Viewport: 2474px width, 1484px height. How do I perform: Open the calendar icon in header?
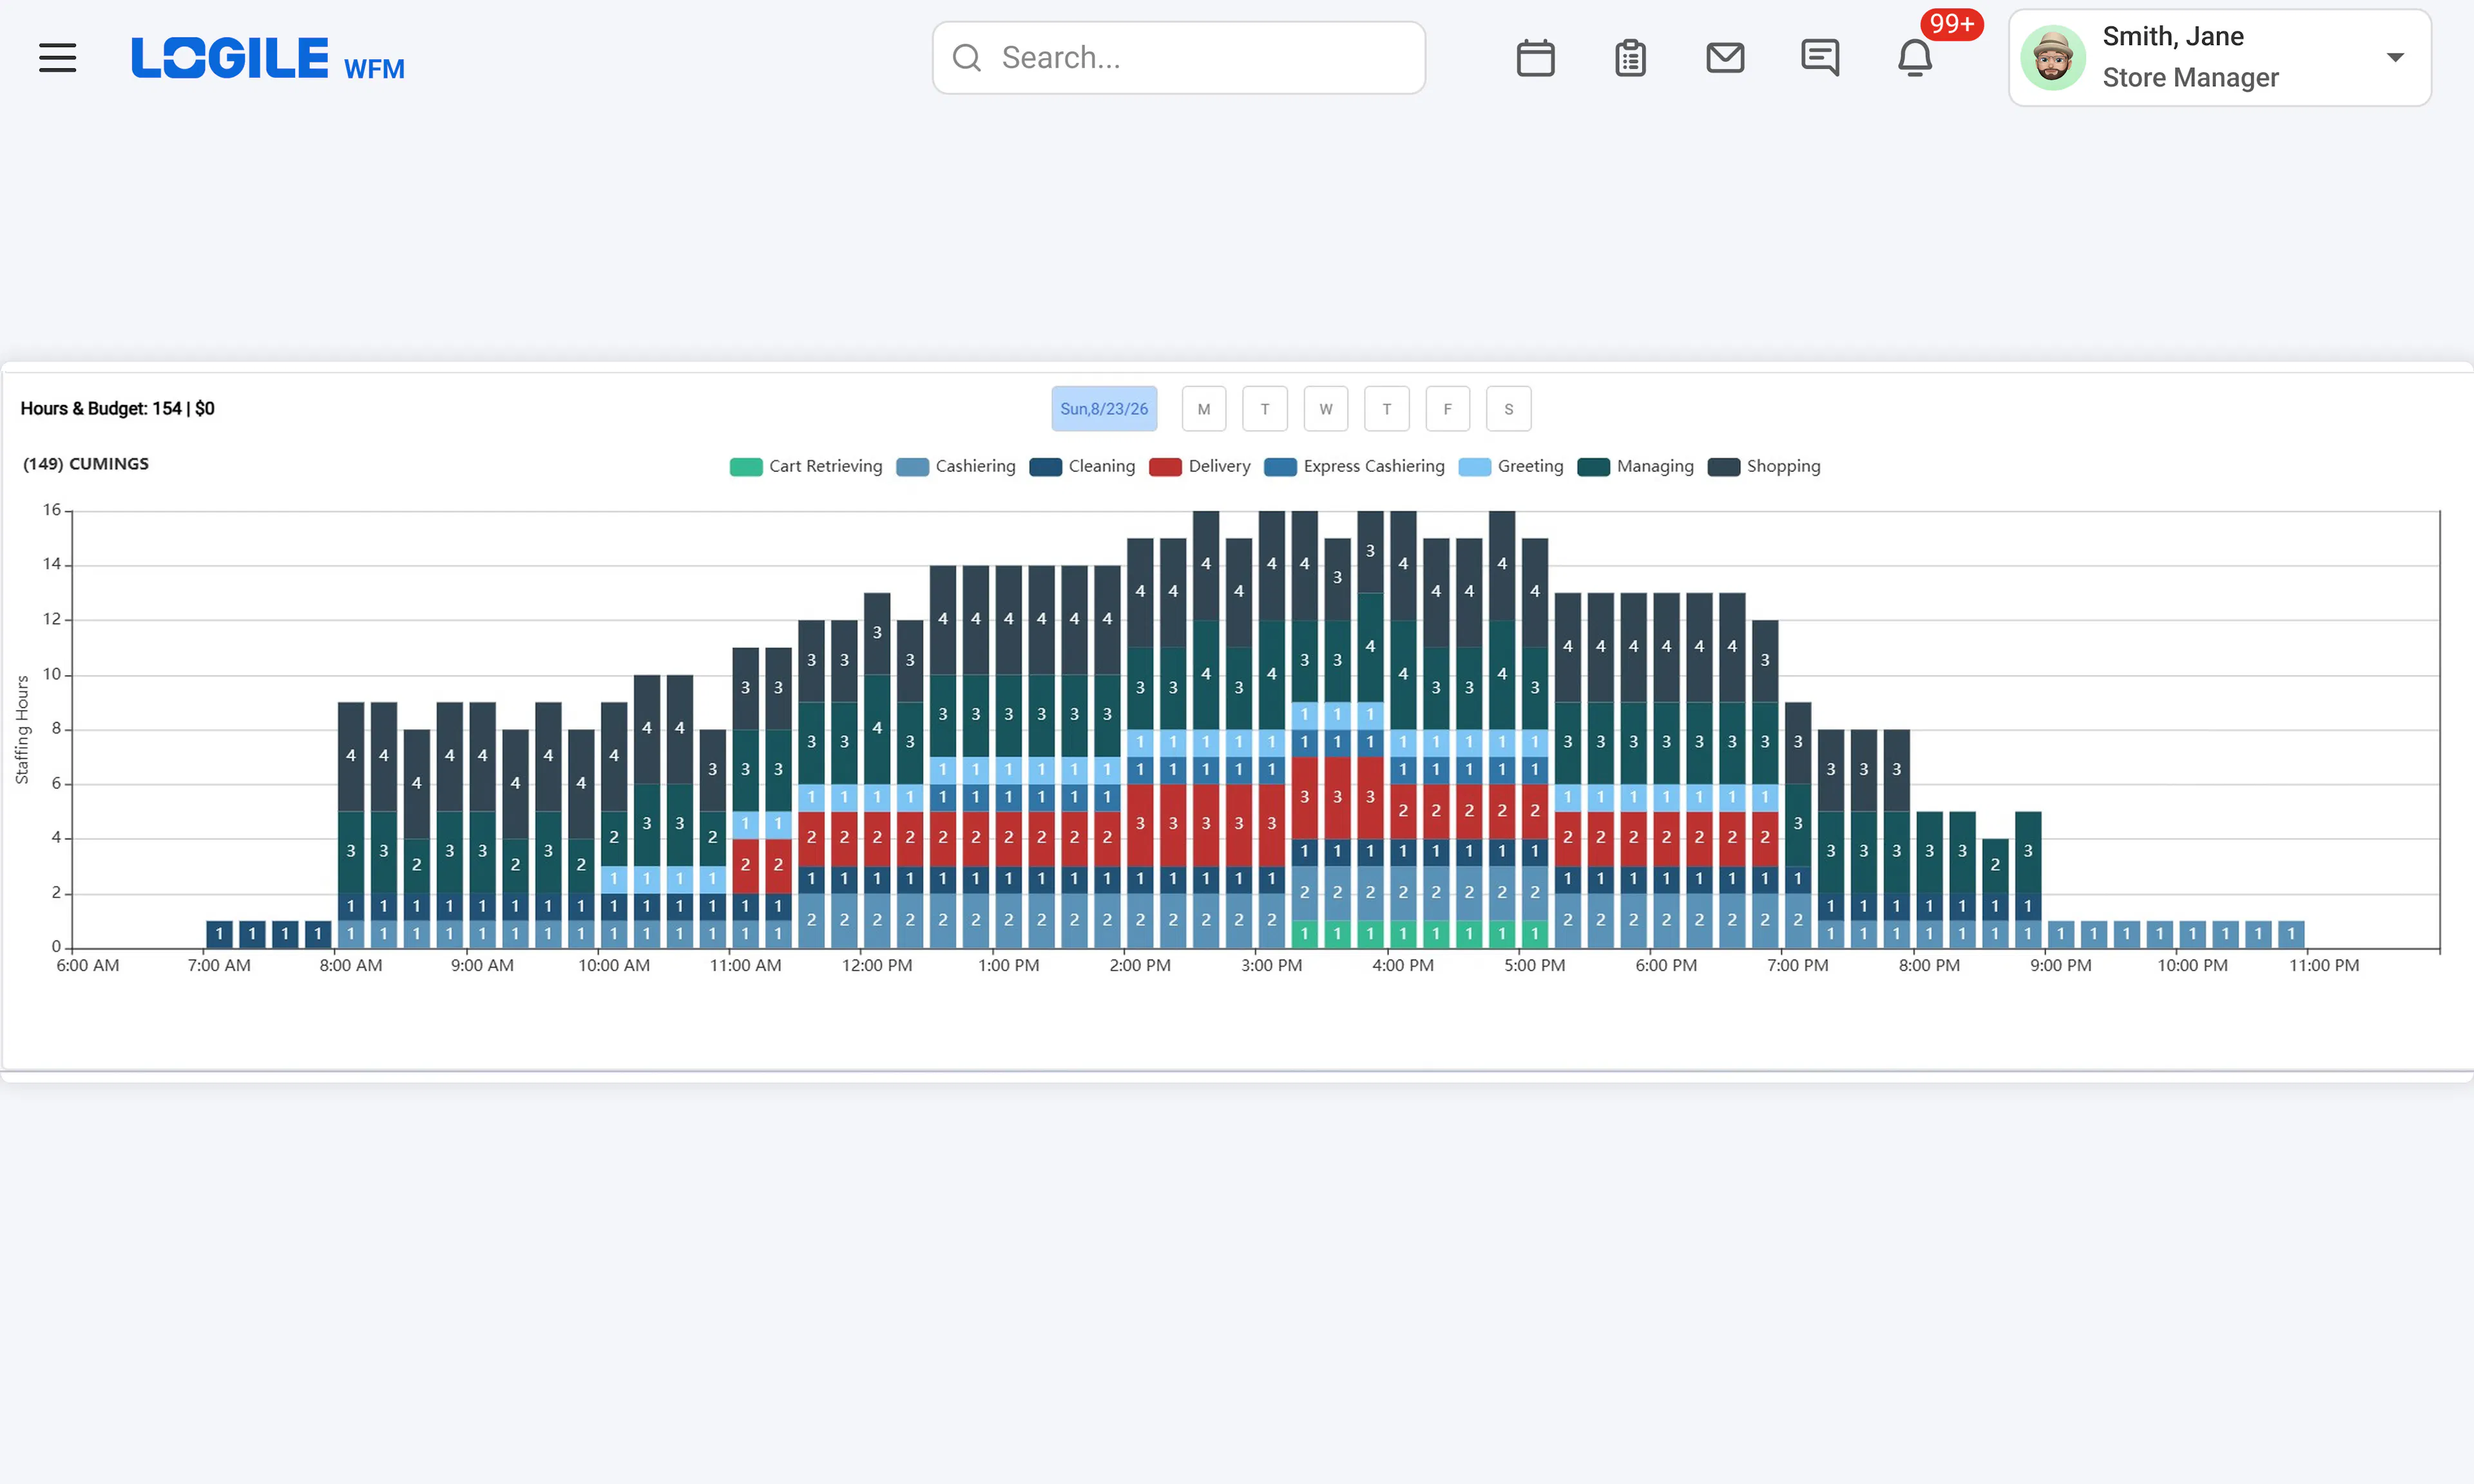[1535, 58]
